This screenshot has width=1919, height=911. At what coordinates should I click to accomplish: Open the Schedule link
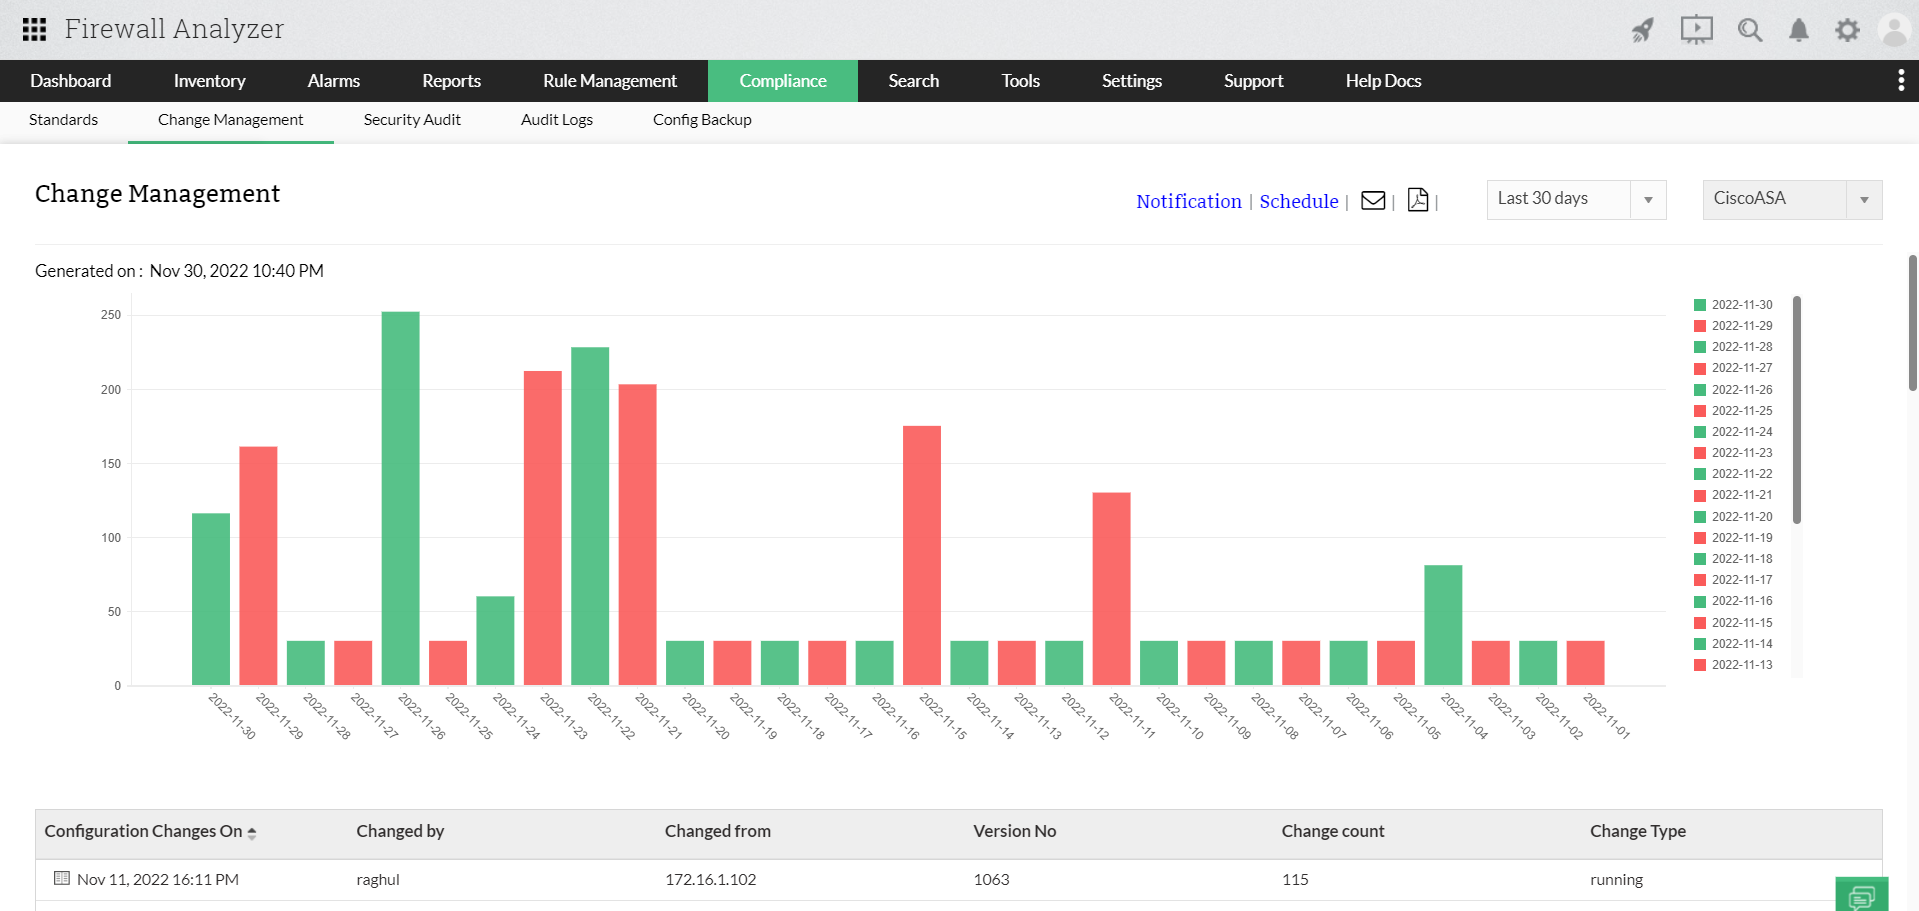pos(1298,201)
